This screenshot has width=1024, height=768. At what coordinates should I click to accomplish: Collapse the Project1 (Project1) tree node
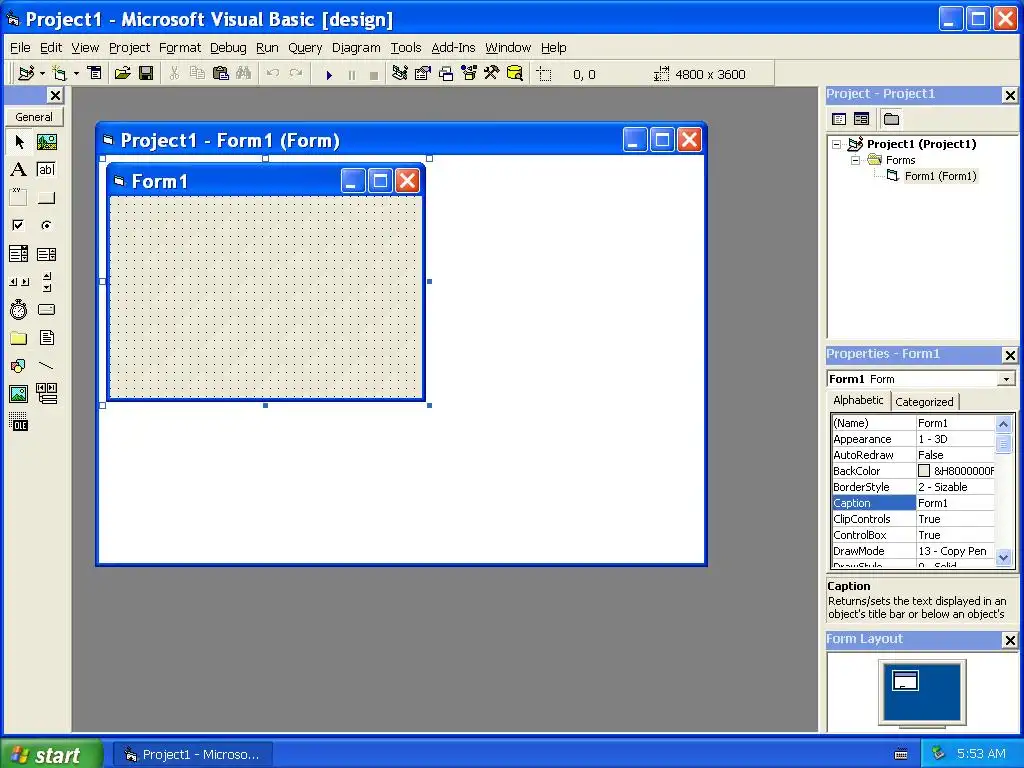[837, 144]
